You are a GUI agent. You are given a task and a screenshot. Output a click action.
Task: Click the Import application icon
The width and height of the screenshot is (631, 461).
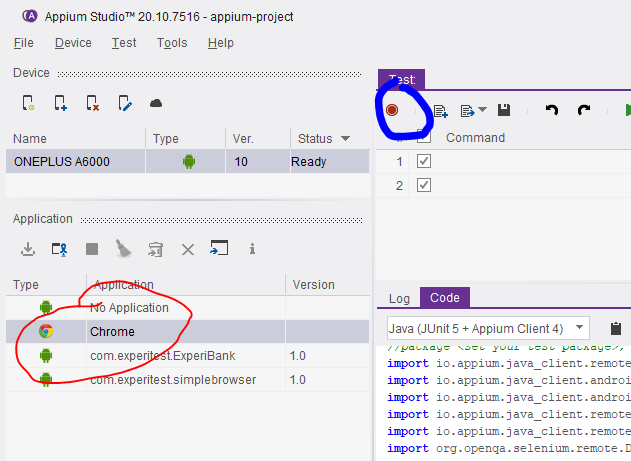pyautogui.click(x=219, y=248)
